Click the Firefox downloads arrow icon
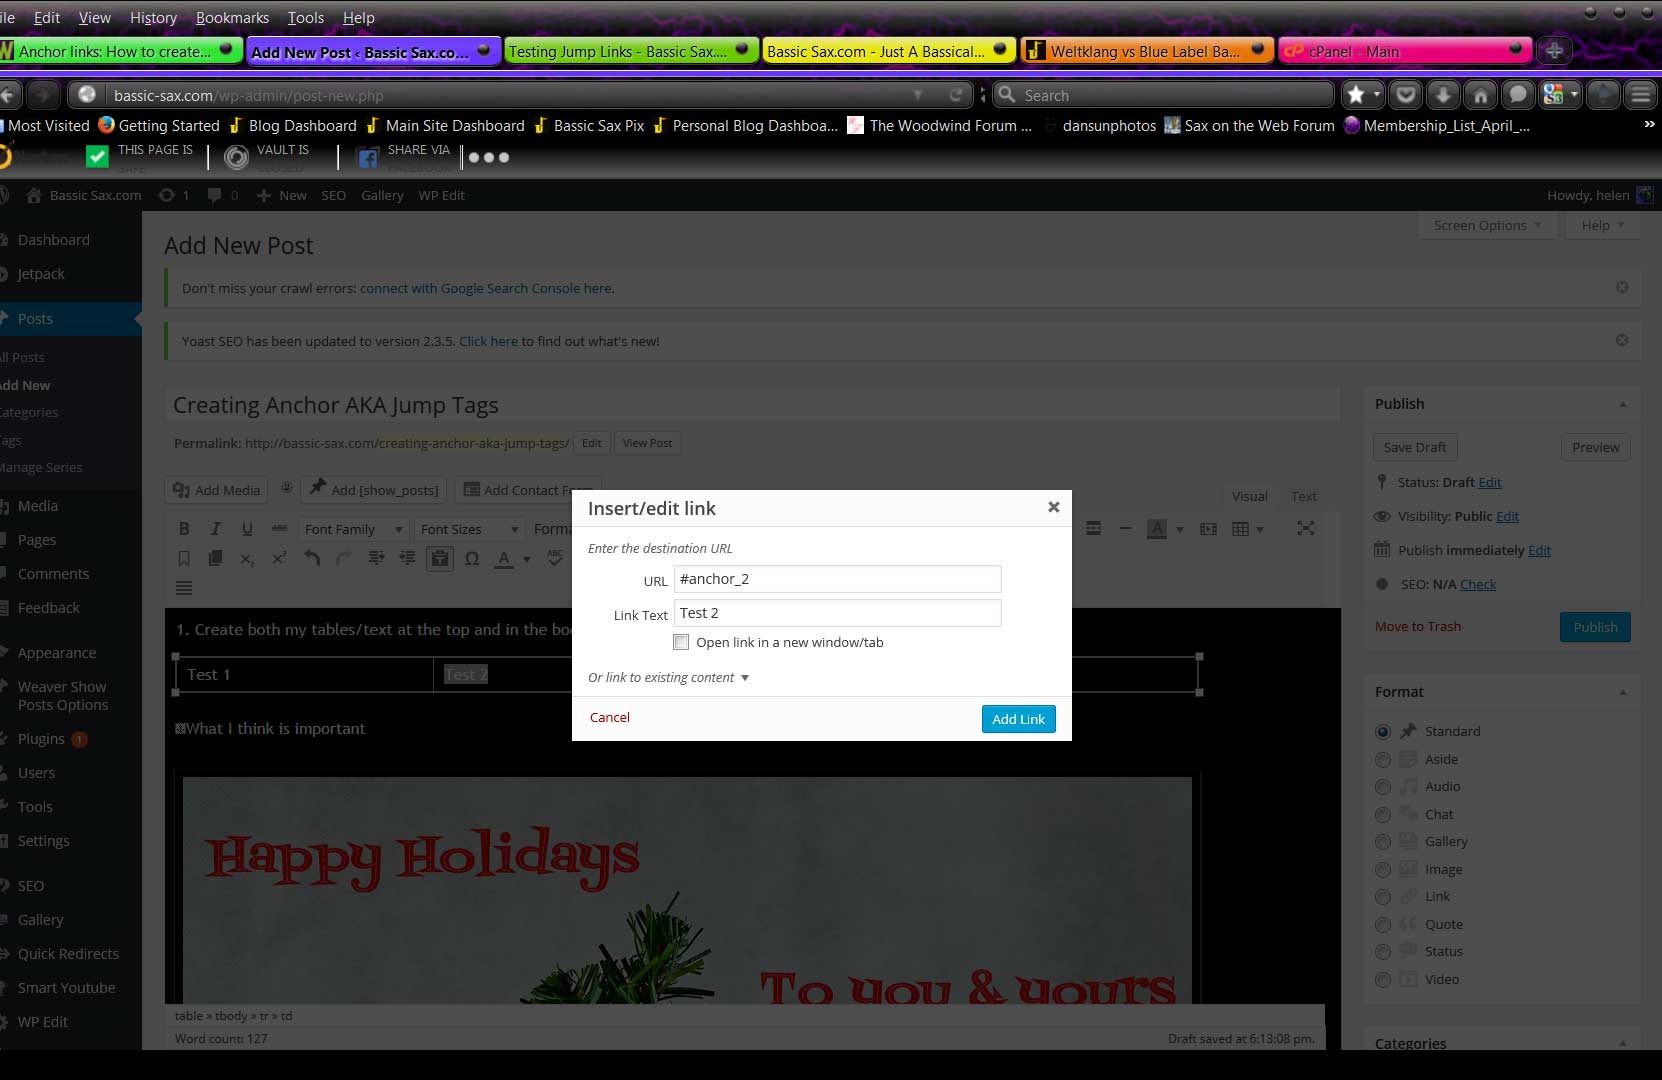1662x1080 pixels. coord(1443,95)
